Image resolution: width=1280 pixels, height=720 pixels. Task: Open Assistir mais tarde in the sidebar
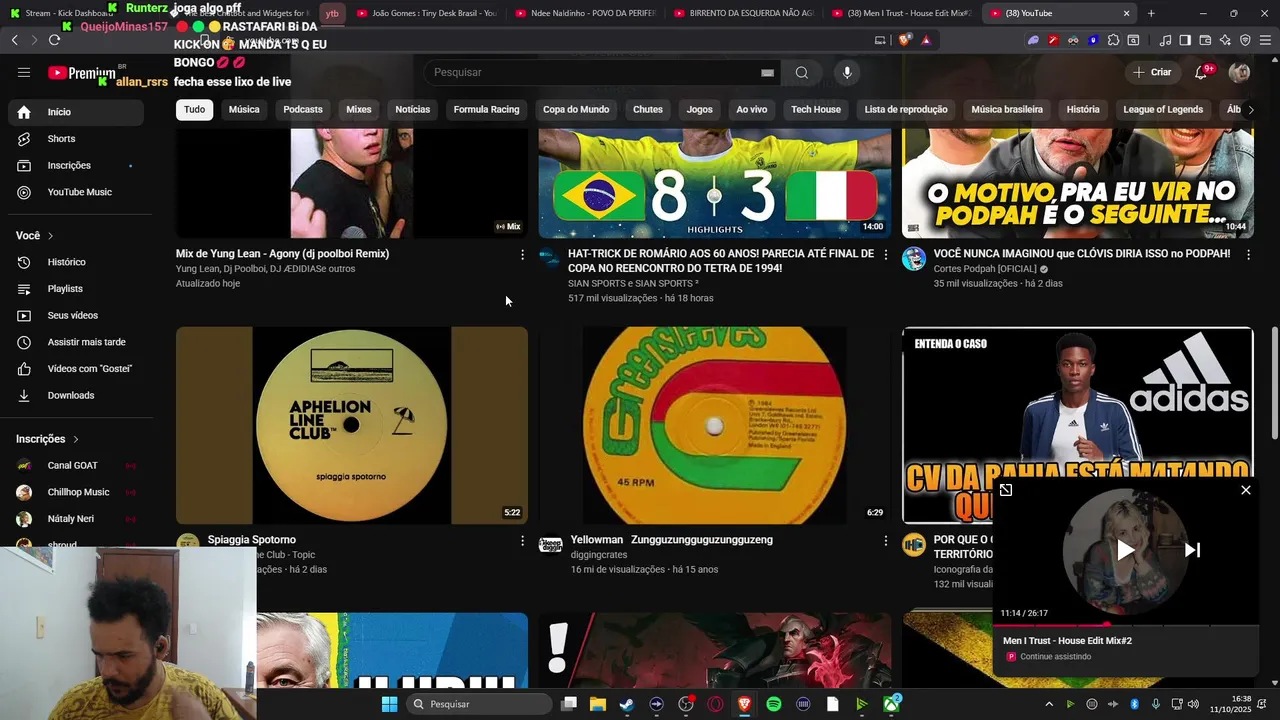pyautogui.click(x=76, y=342)
